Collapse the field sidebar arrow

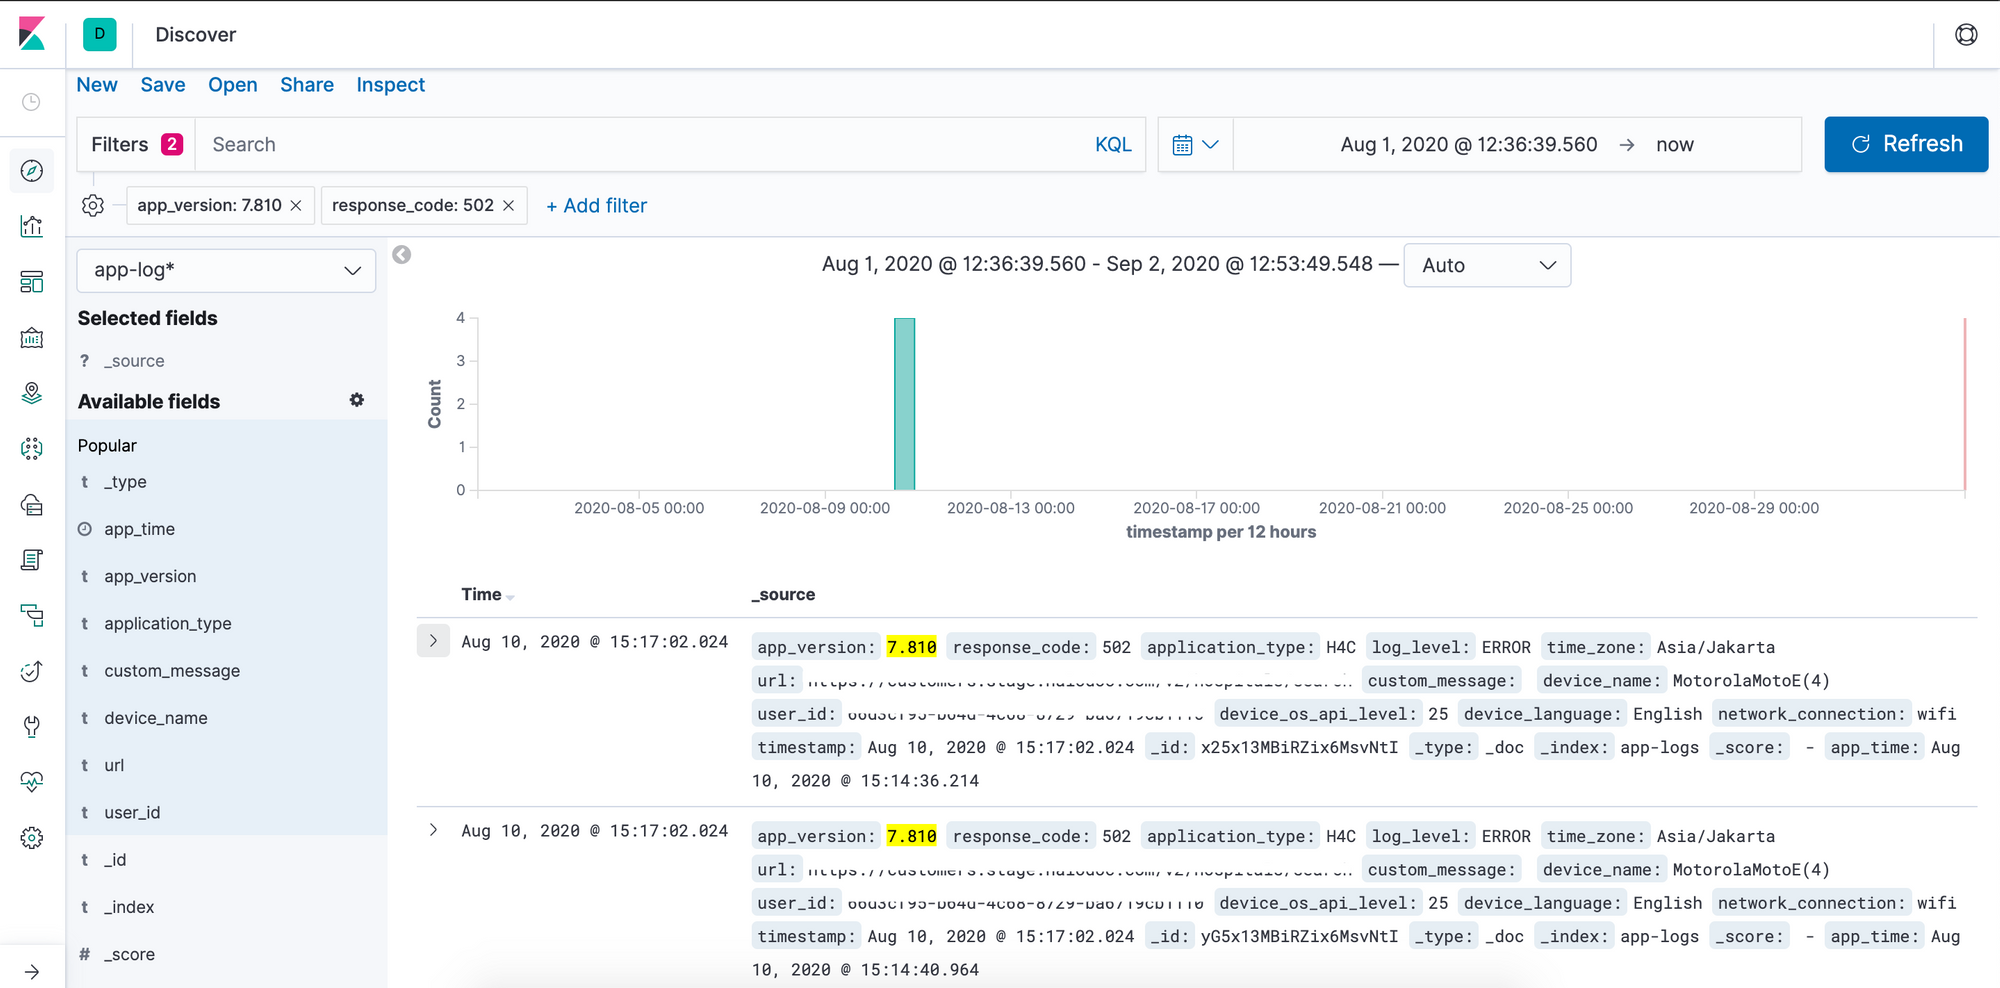tap(402, 254)
